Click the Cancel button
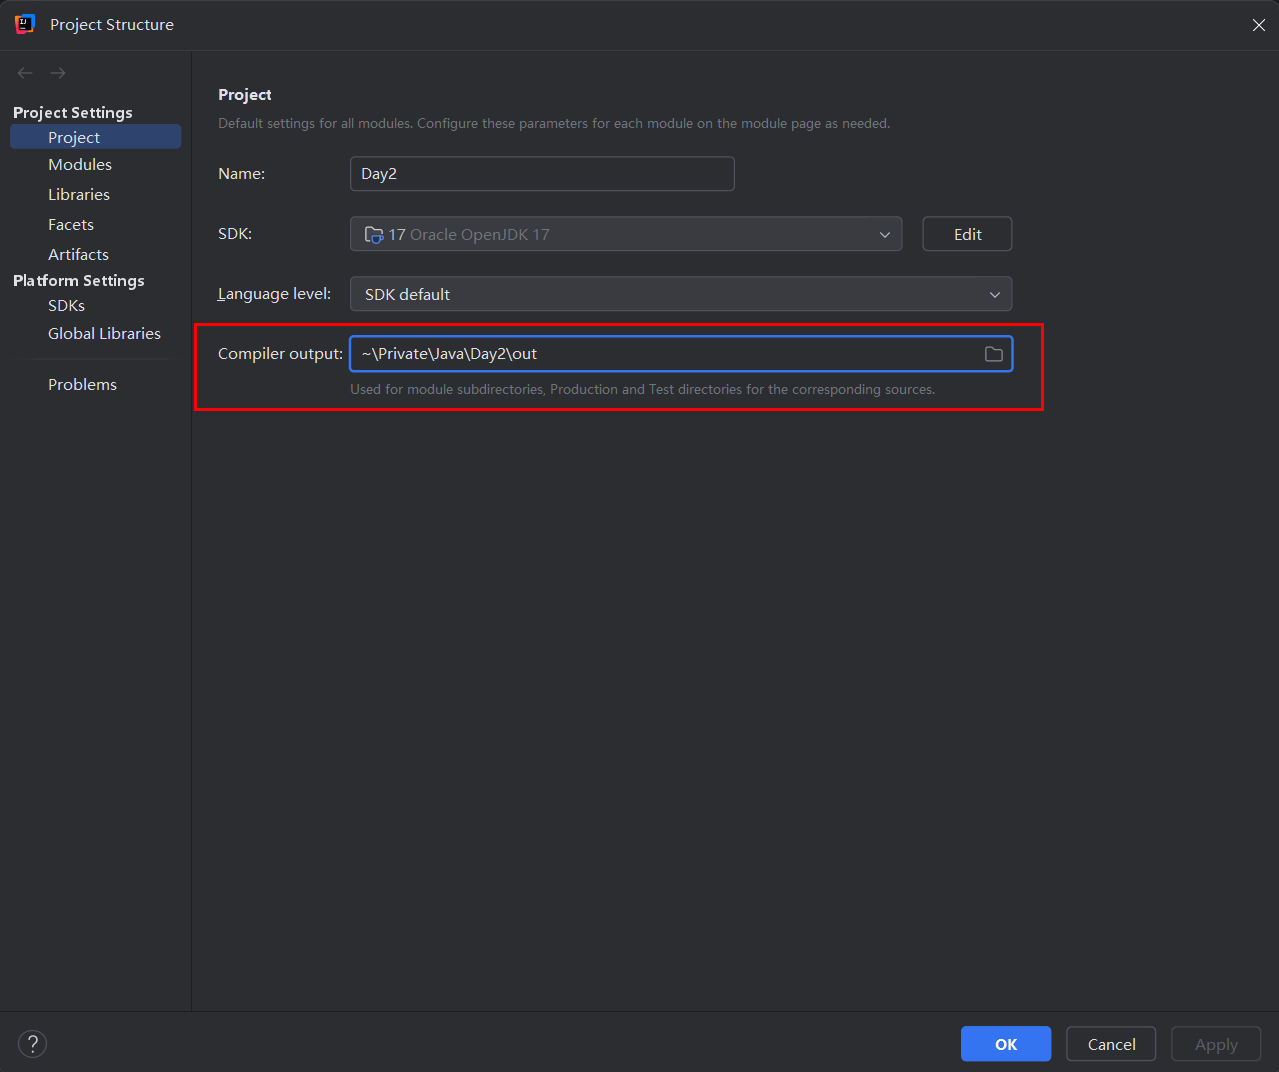Screen dimensions: 1279x1072 coord(1111,1044)
